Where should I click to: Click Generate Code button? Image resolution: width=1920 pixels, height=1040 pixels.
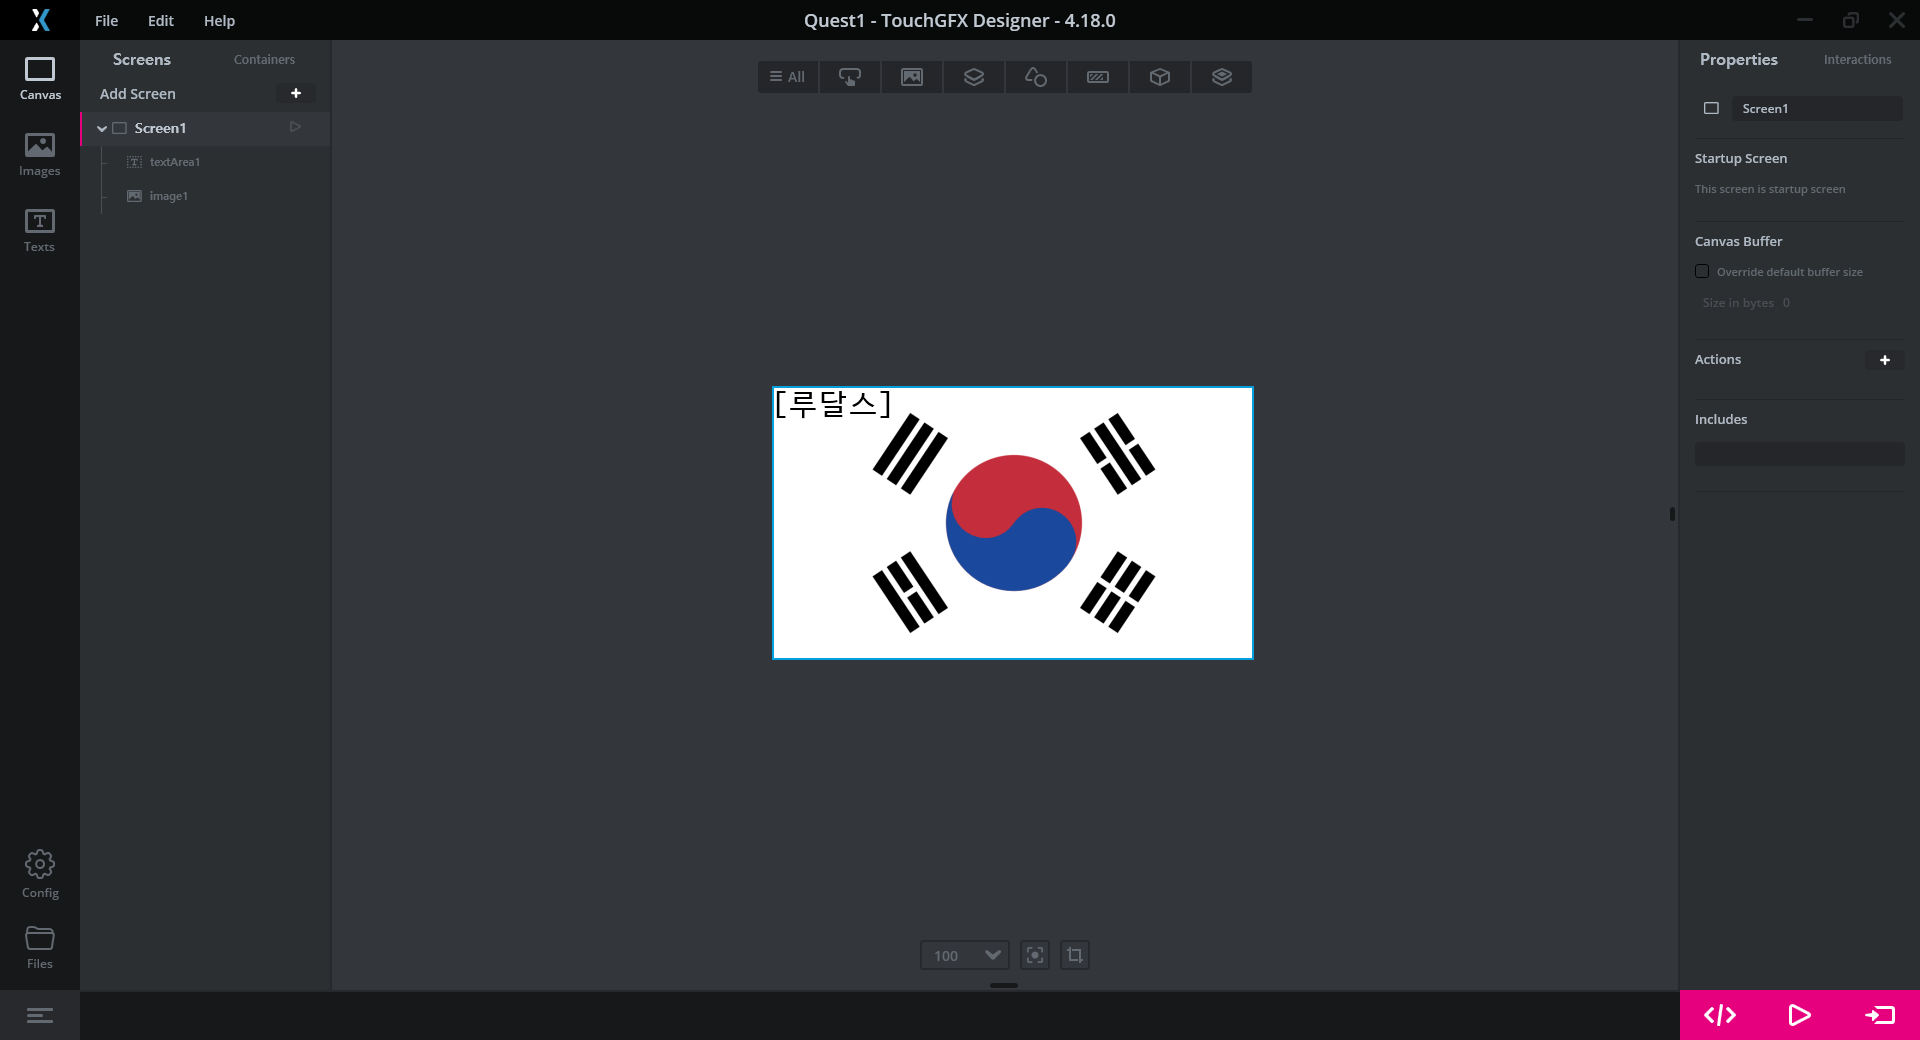[x=1720, y=1015]
